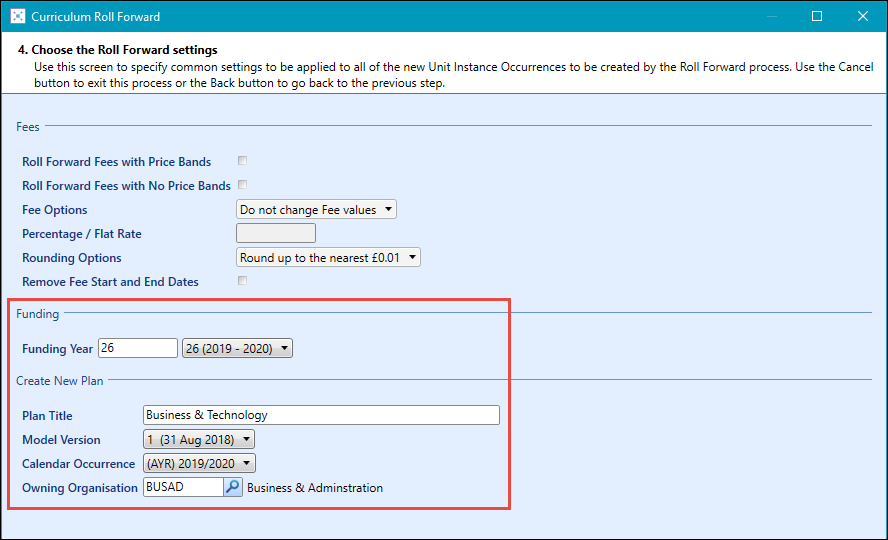
Task: Click the Funding Year text field
Action: tap(137, 348)
